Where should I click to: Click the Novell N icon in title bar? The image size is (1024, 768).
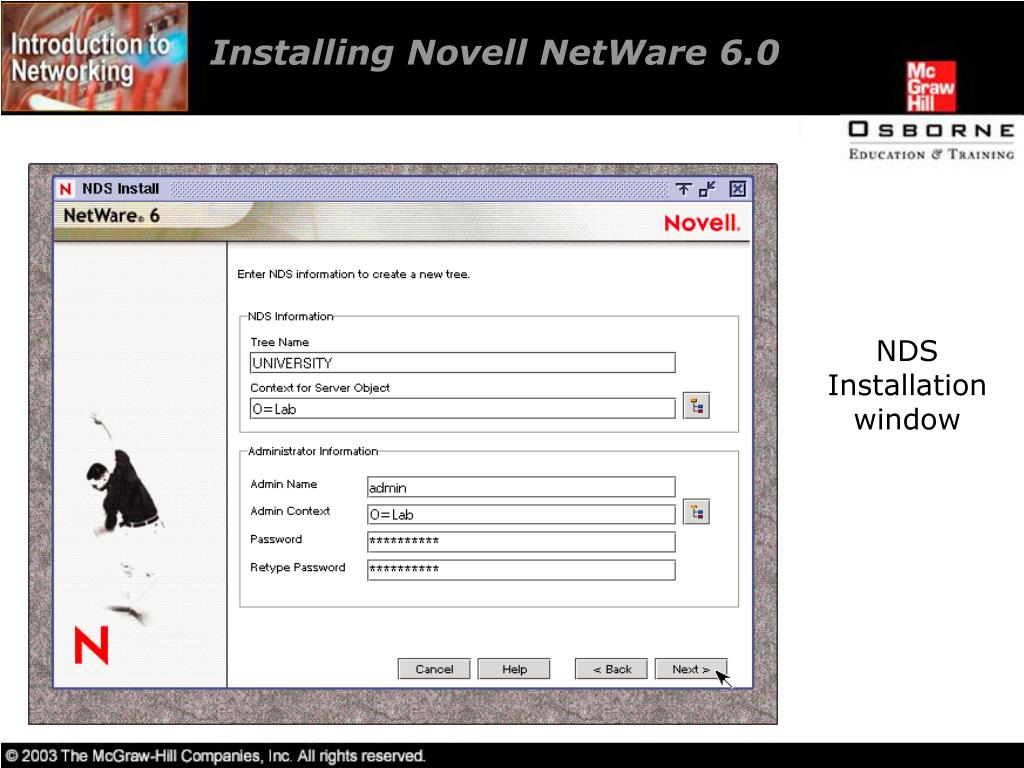point(65,189)
